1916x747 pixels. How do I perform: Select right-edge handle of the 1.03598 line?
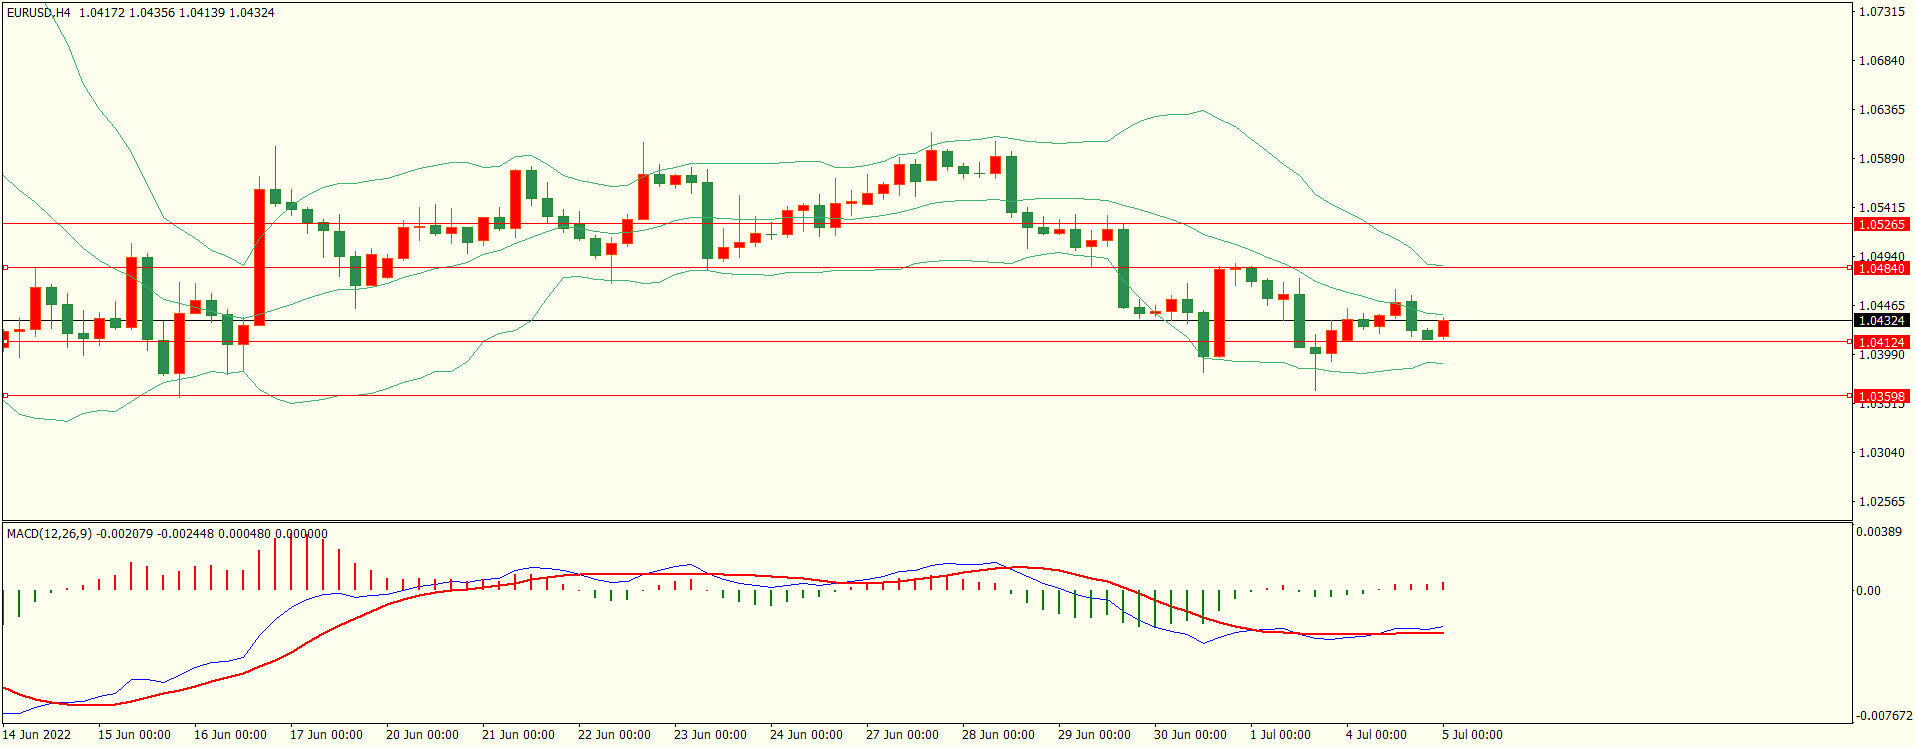point(1849,396)
